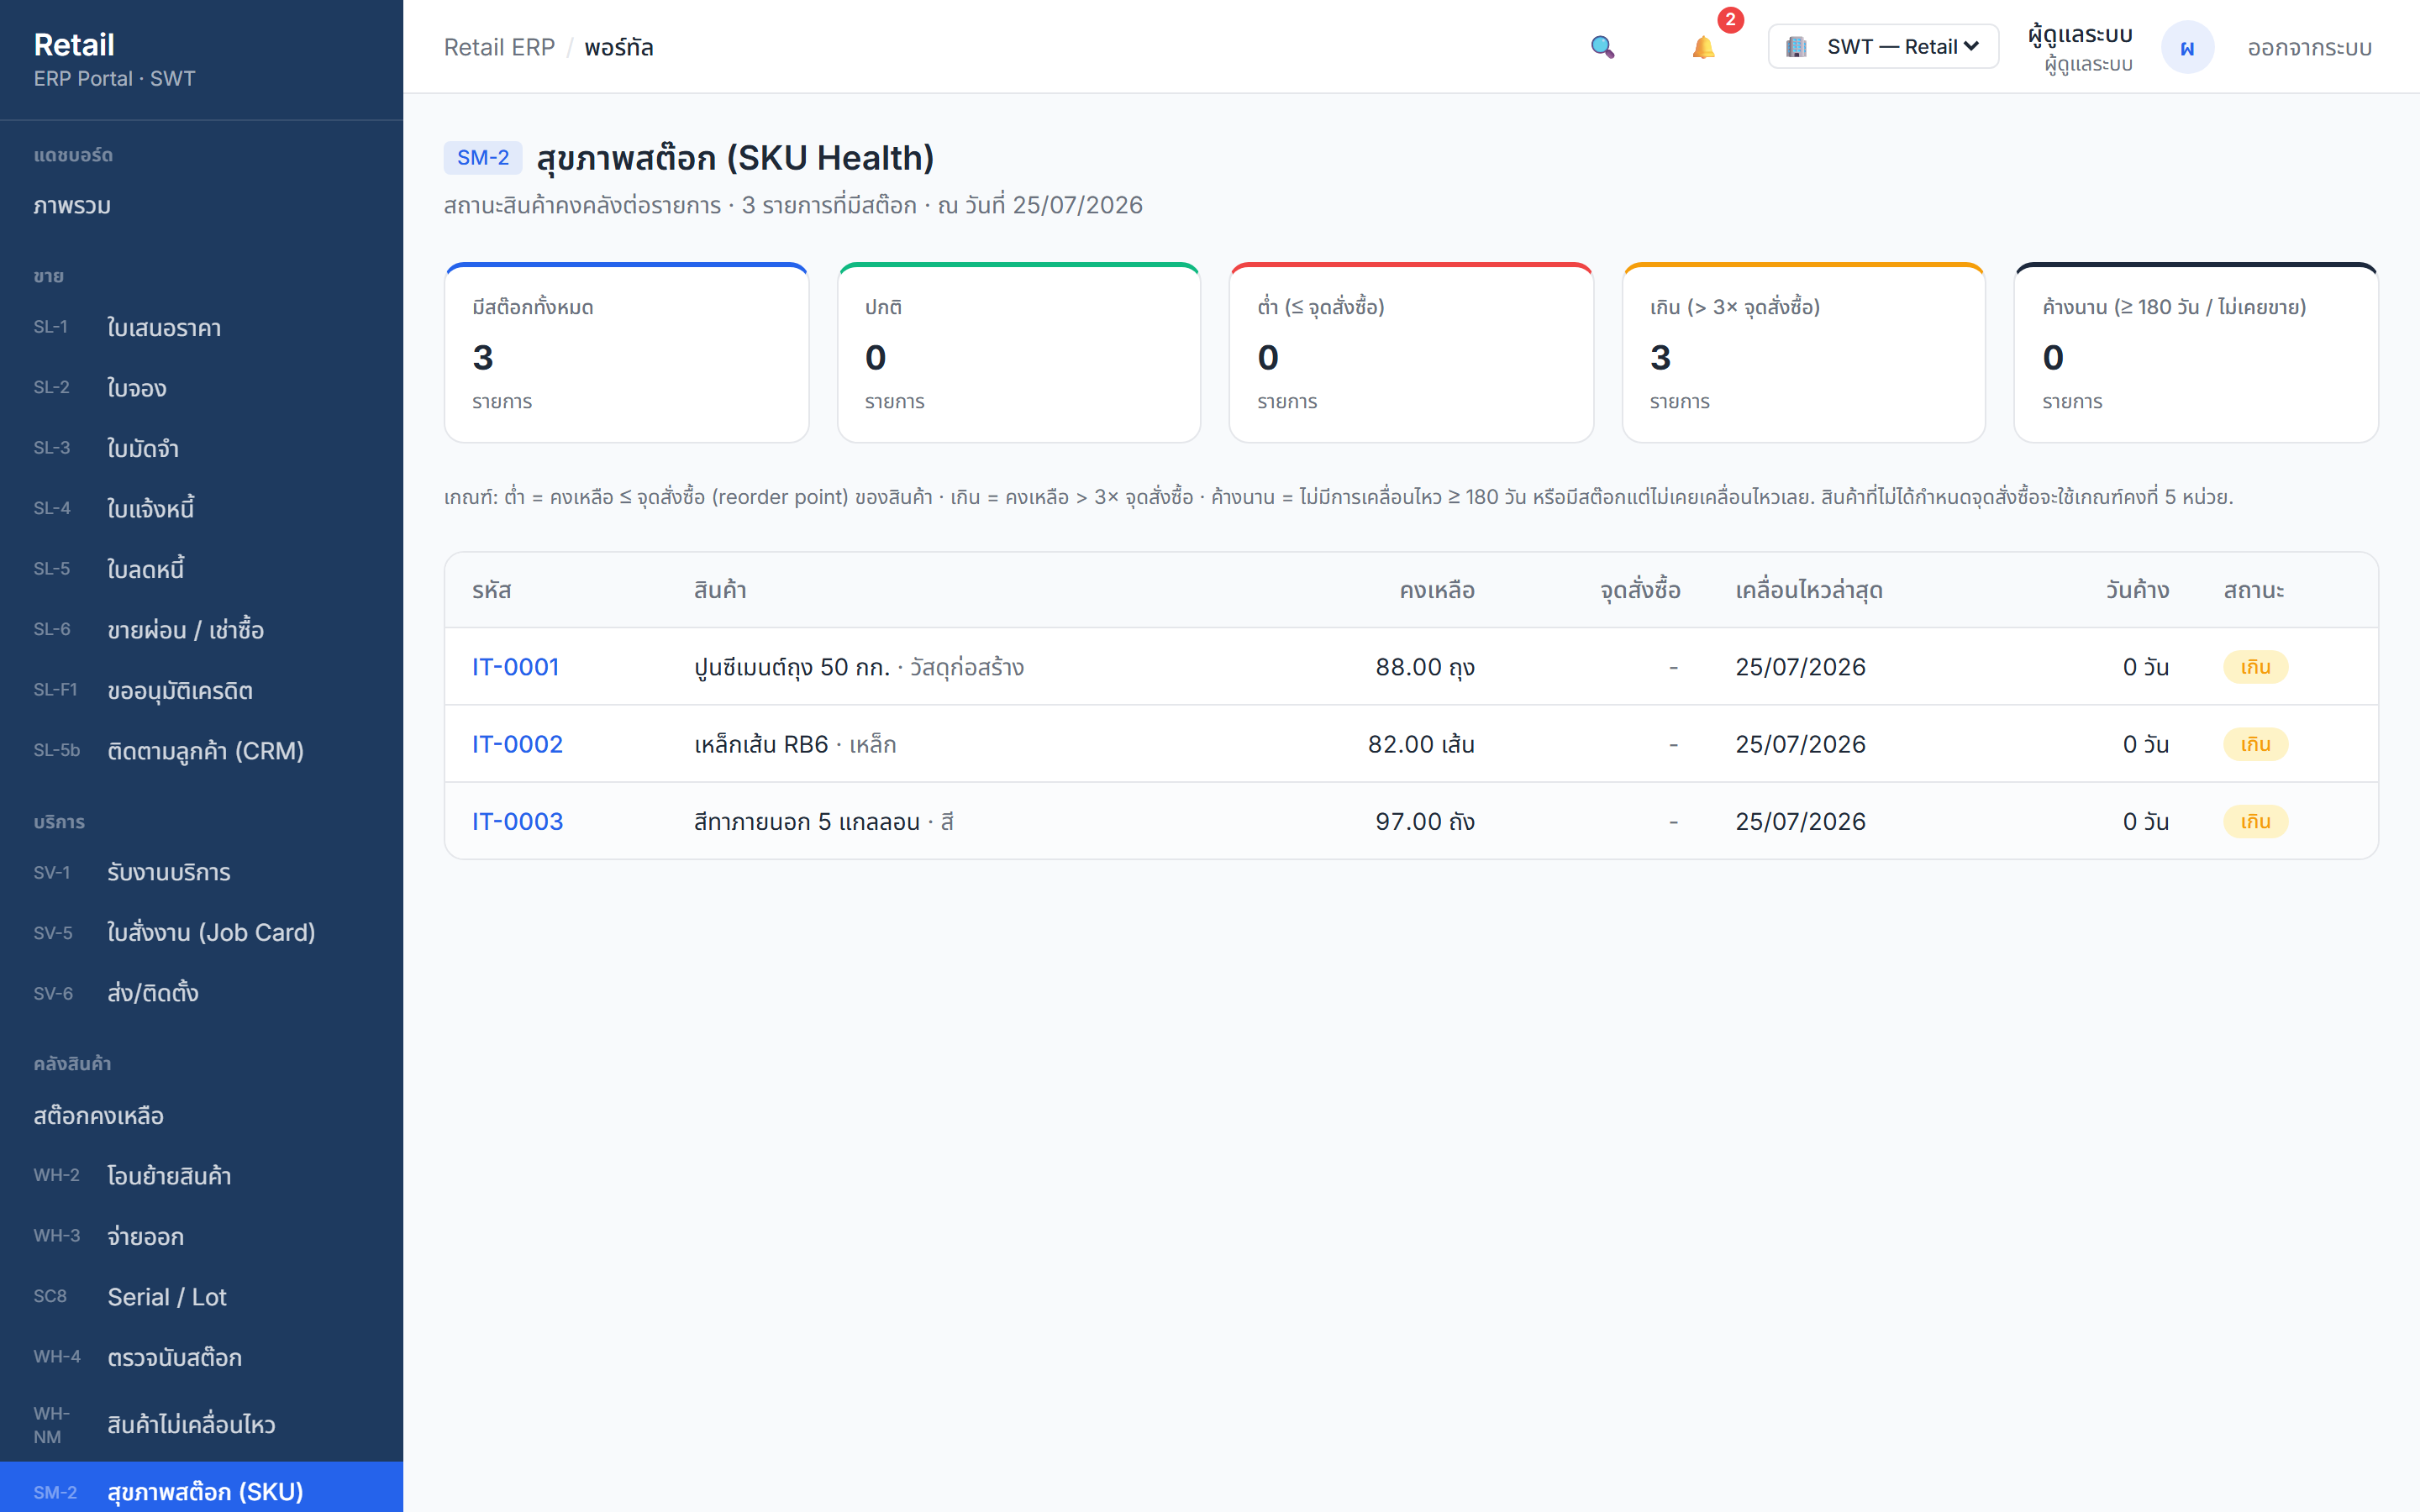Click Retail ERP breadcrumb

tap(499, 47)
